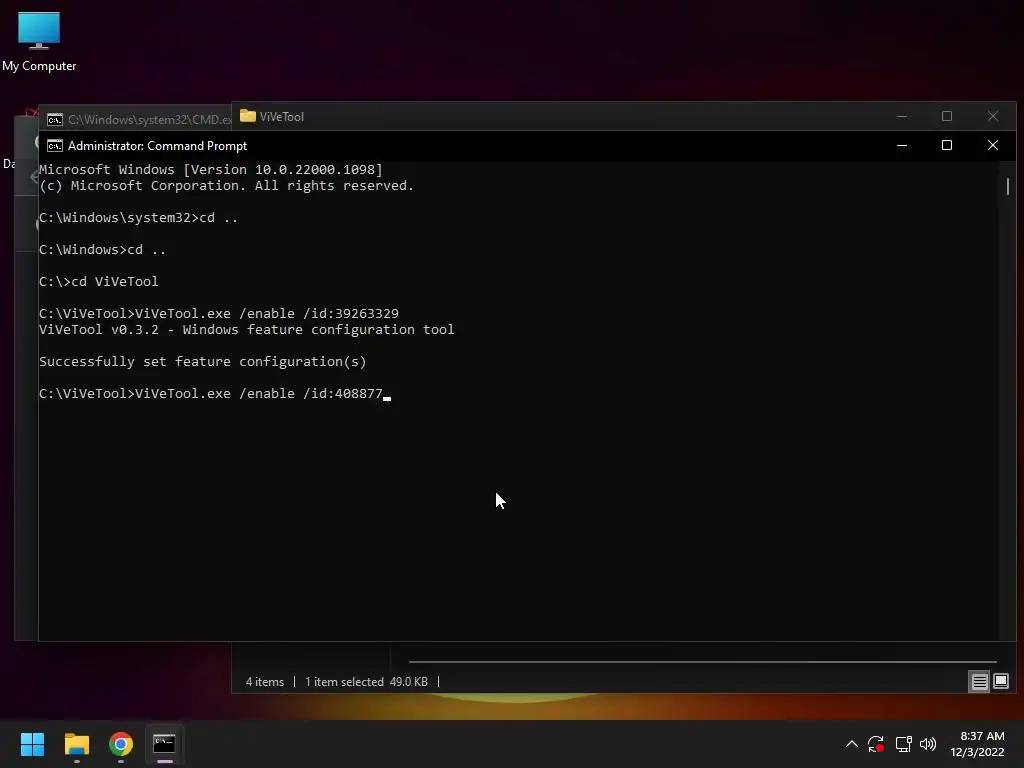Screen dimensions: 1024x768
Task: Click 'Successfully set feature configuration(s)' line
Action: pos(202,362)
